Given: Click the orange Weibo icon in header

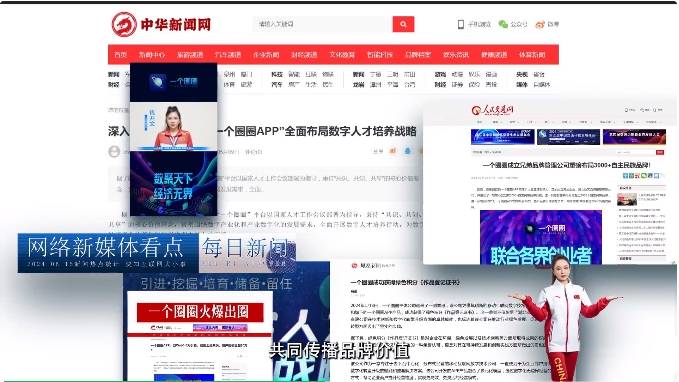Looking at the screenshot, I should (540, 25).
